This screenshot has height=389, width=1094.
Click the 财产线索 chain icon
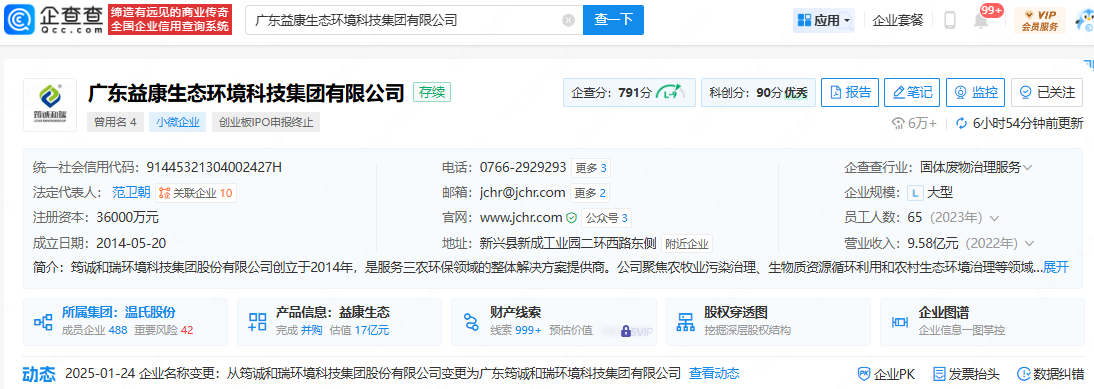pos(471,321)
